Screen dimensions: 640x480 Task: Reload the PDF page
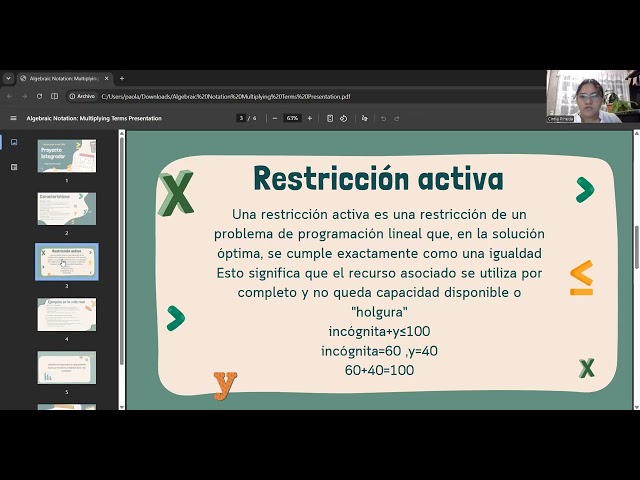click(39, 96)
